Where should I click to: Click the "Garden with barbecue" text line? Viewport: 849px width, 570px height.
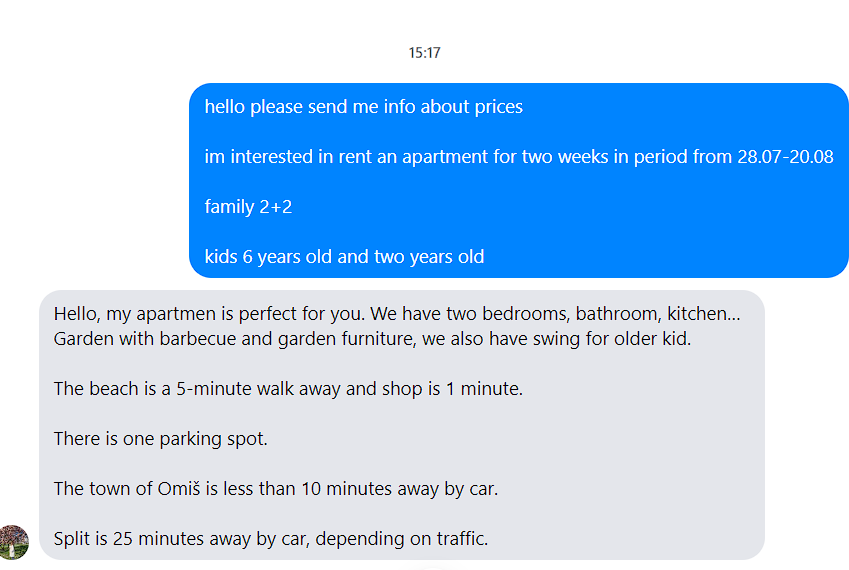(372, 338)
